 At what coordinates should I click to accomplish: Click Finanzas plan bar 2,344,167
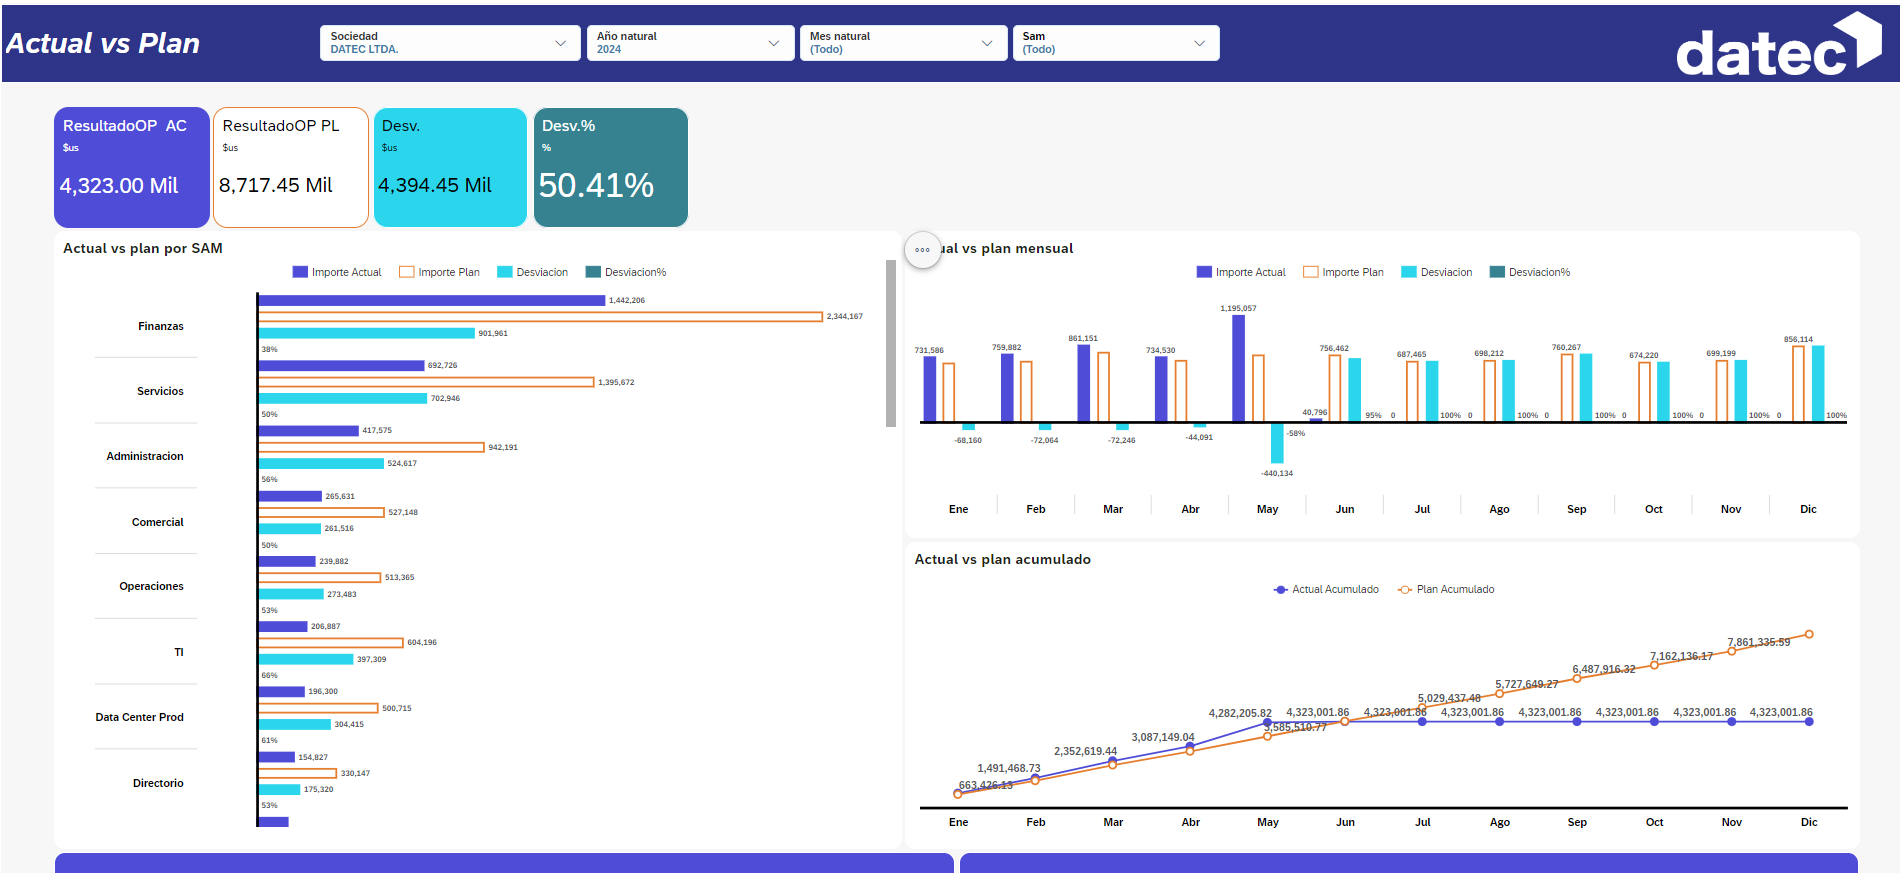pyautogui.click(x=541, y=316)
